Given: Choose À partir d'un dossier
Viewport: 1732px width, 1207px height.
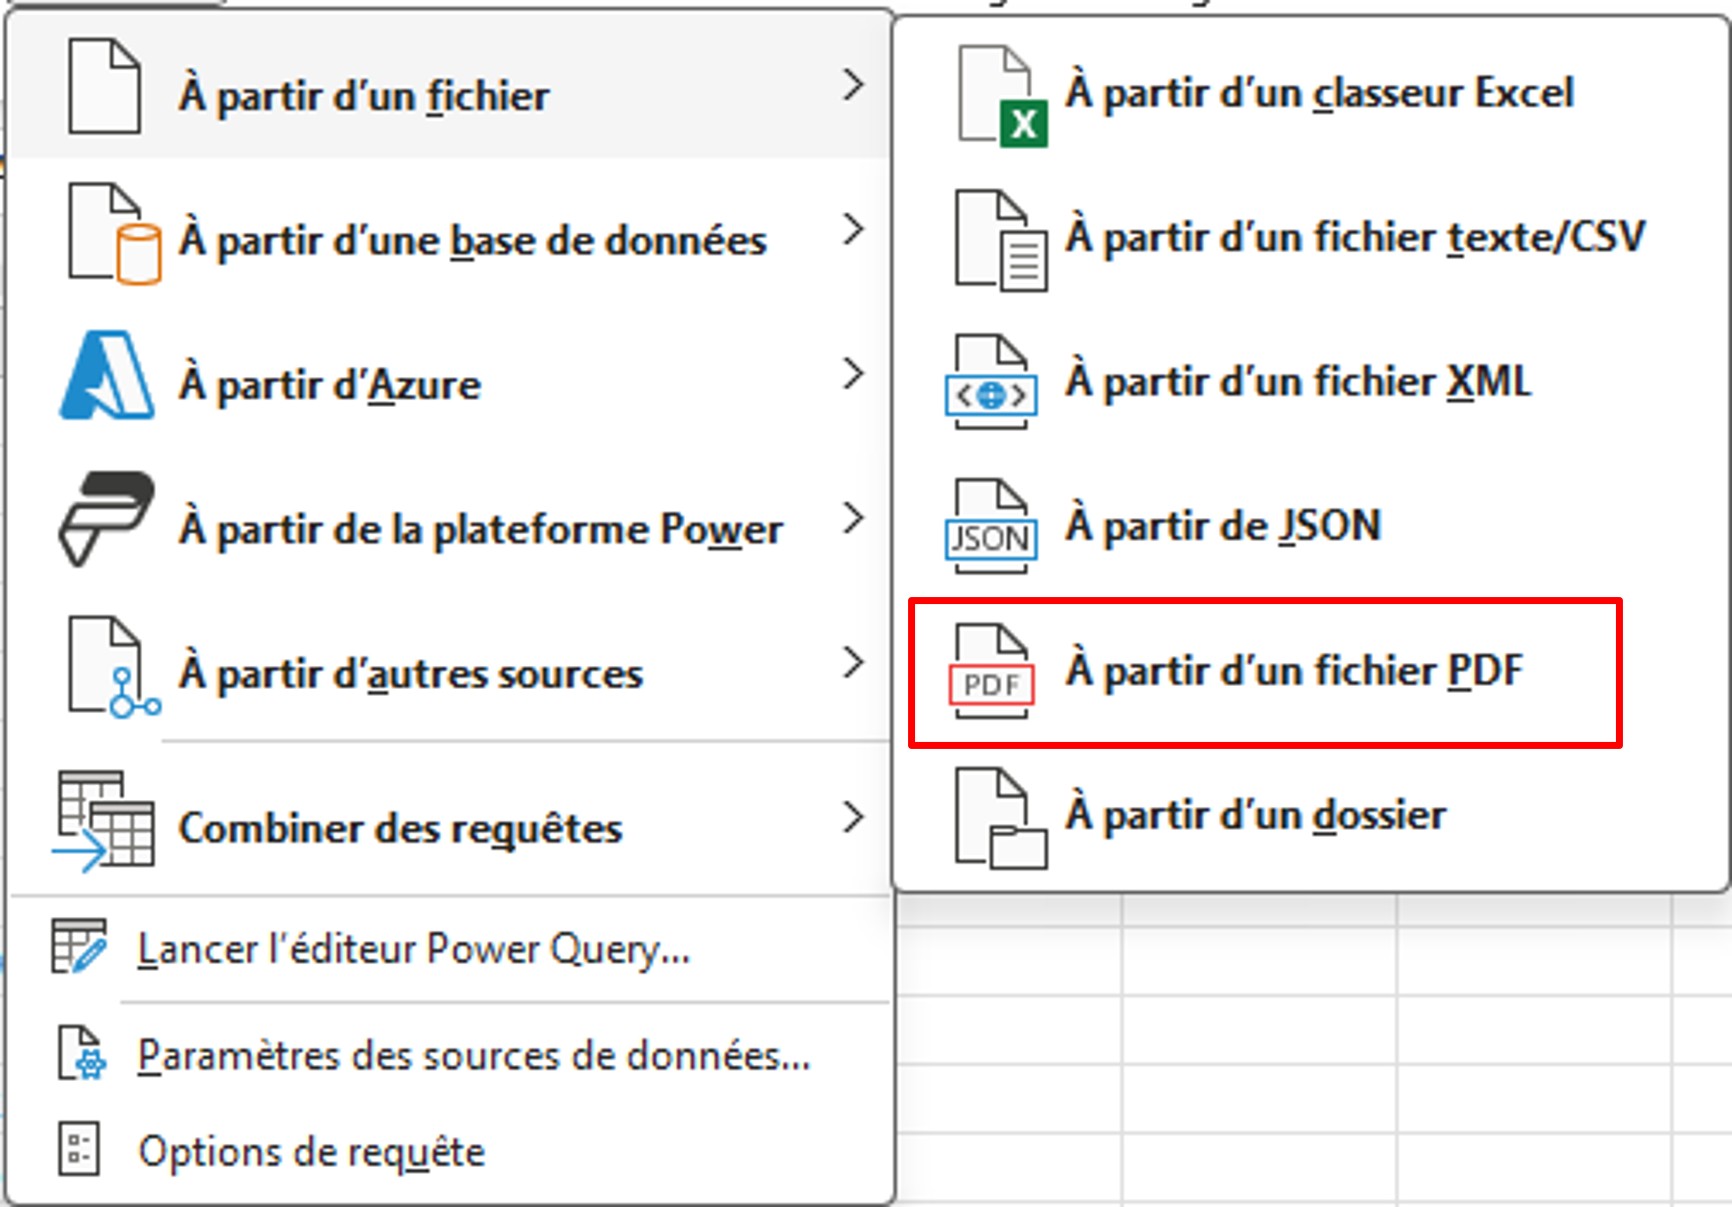Looking at the screenshot, I should pyautogui.click(x=1311, y=817).
